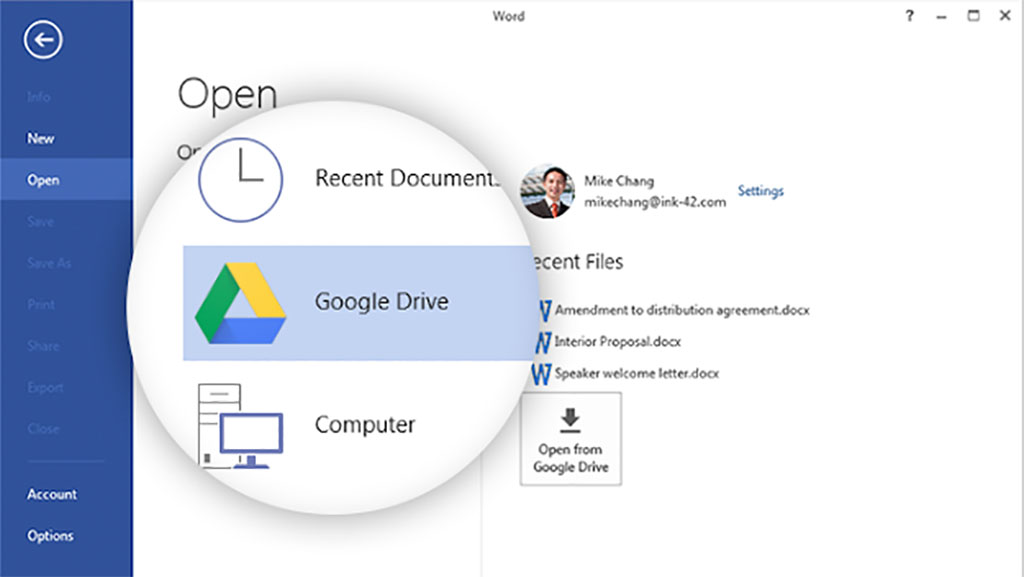Image resolution: width=1024 pixels, height=577 pixels.
Task: Select New in the sidebar
Action: (x=40, y=138)
